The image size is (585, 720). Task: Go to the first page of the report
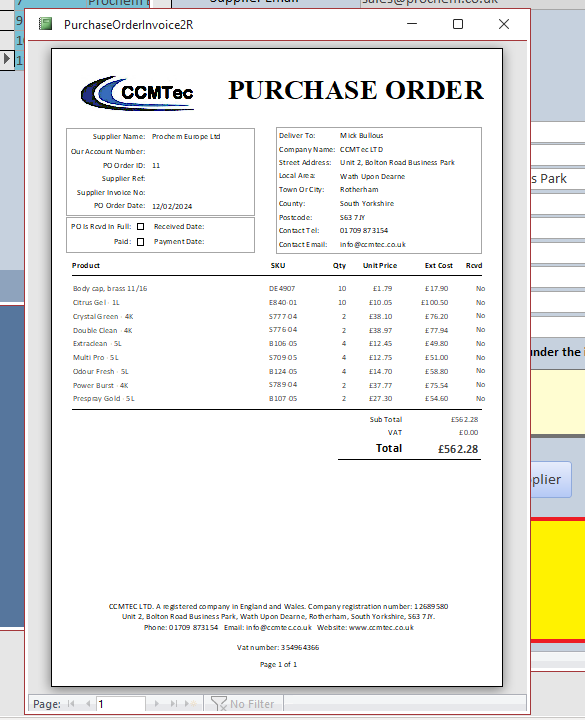tap(71, 703)
